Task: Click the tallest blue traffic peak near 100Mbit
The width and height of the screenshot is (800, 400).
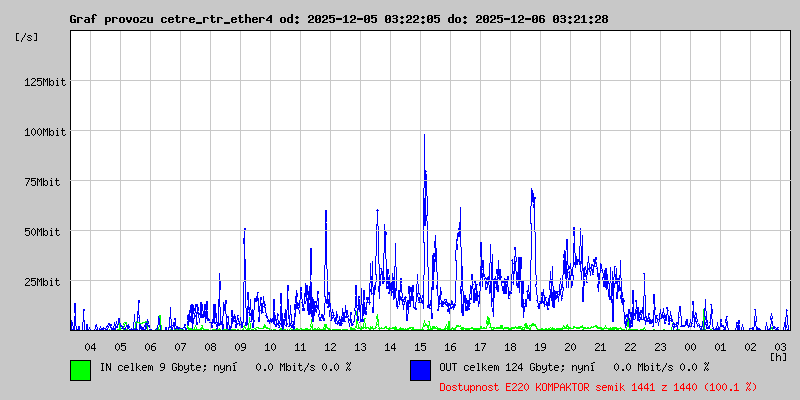Action: tap(424, 137)
